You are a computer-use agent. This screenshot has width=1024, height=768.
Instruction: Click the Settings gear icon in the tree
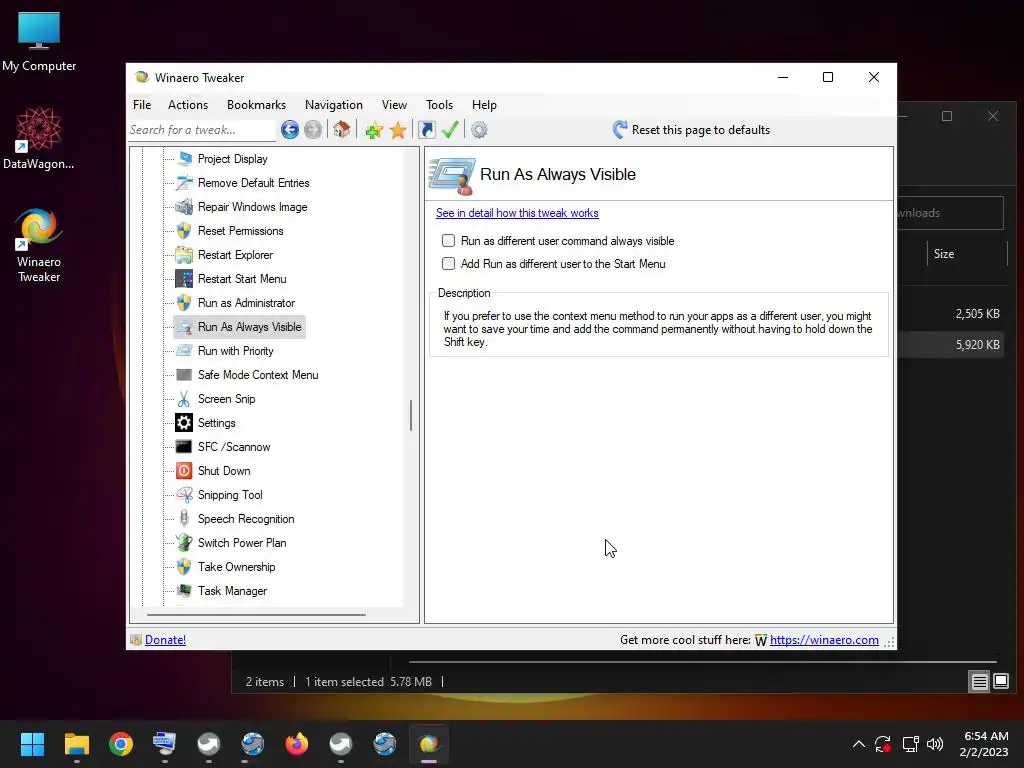coord(184,423)
